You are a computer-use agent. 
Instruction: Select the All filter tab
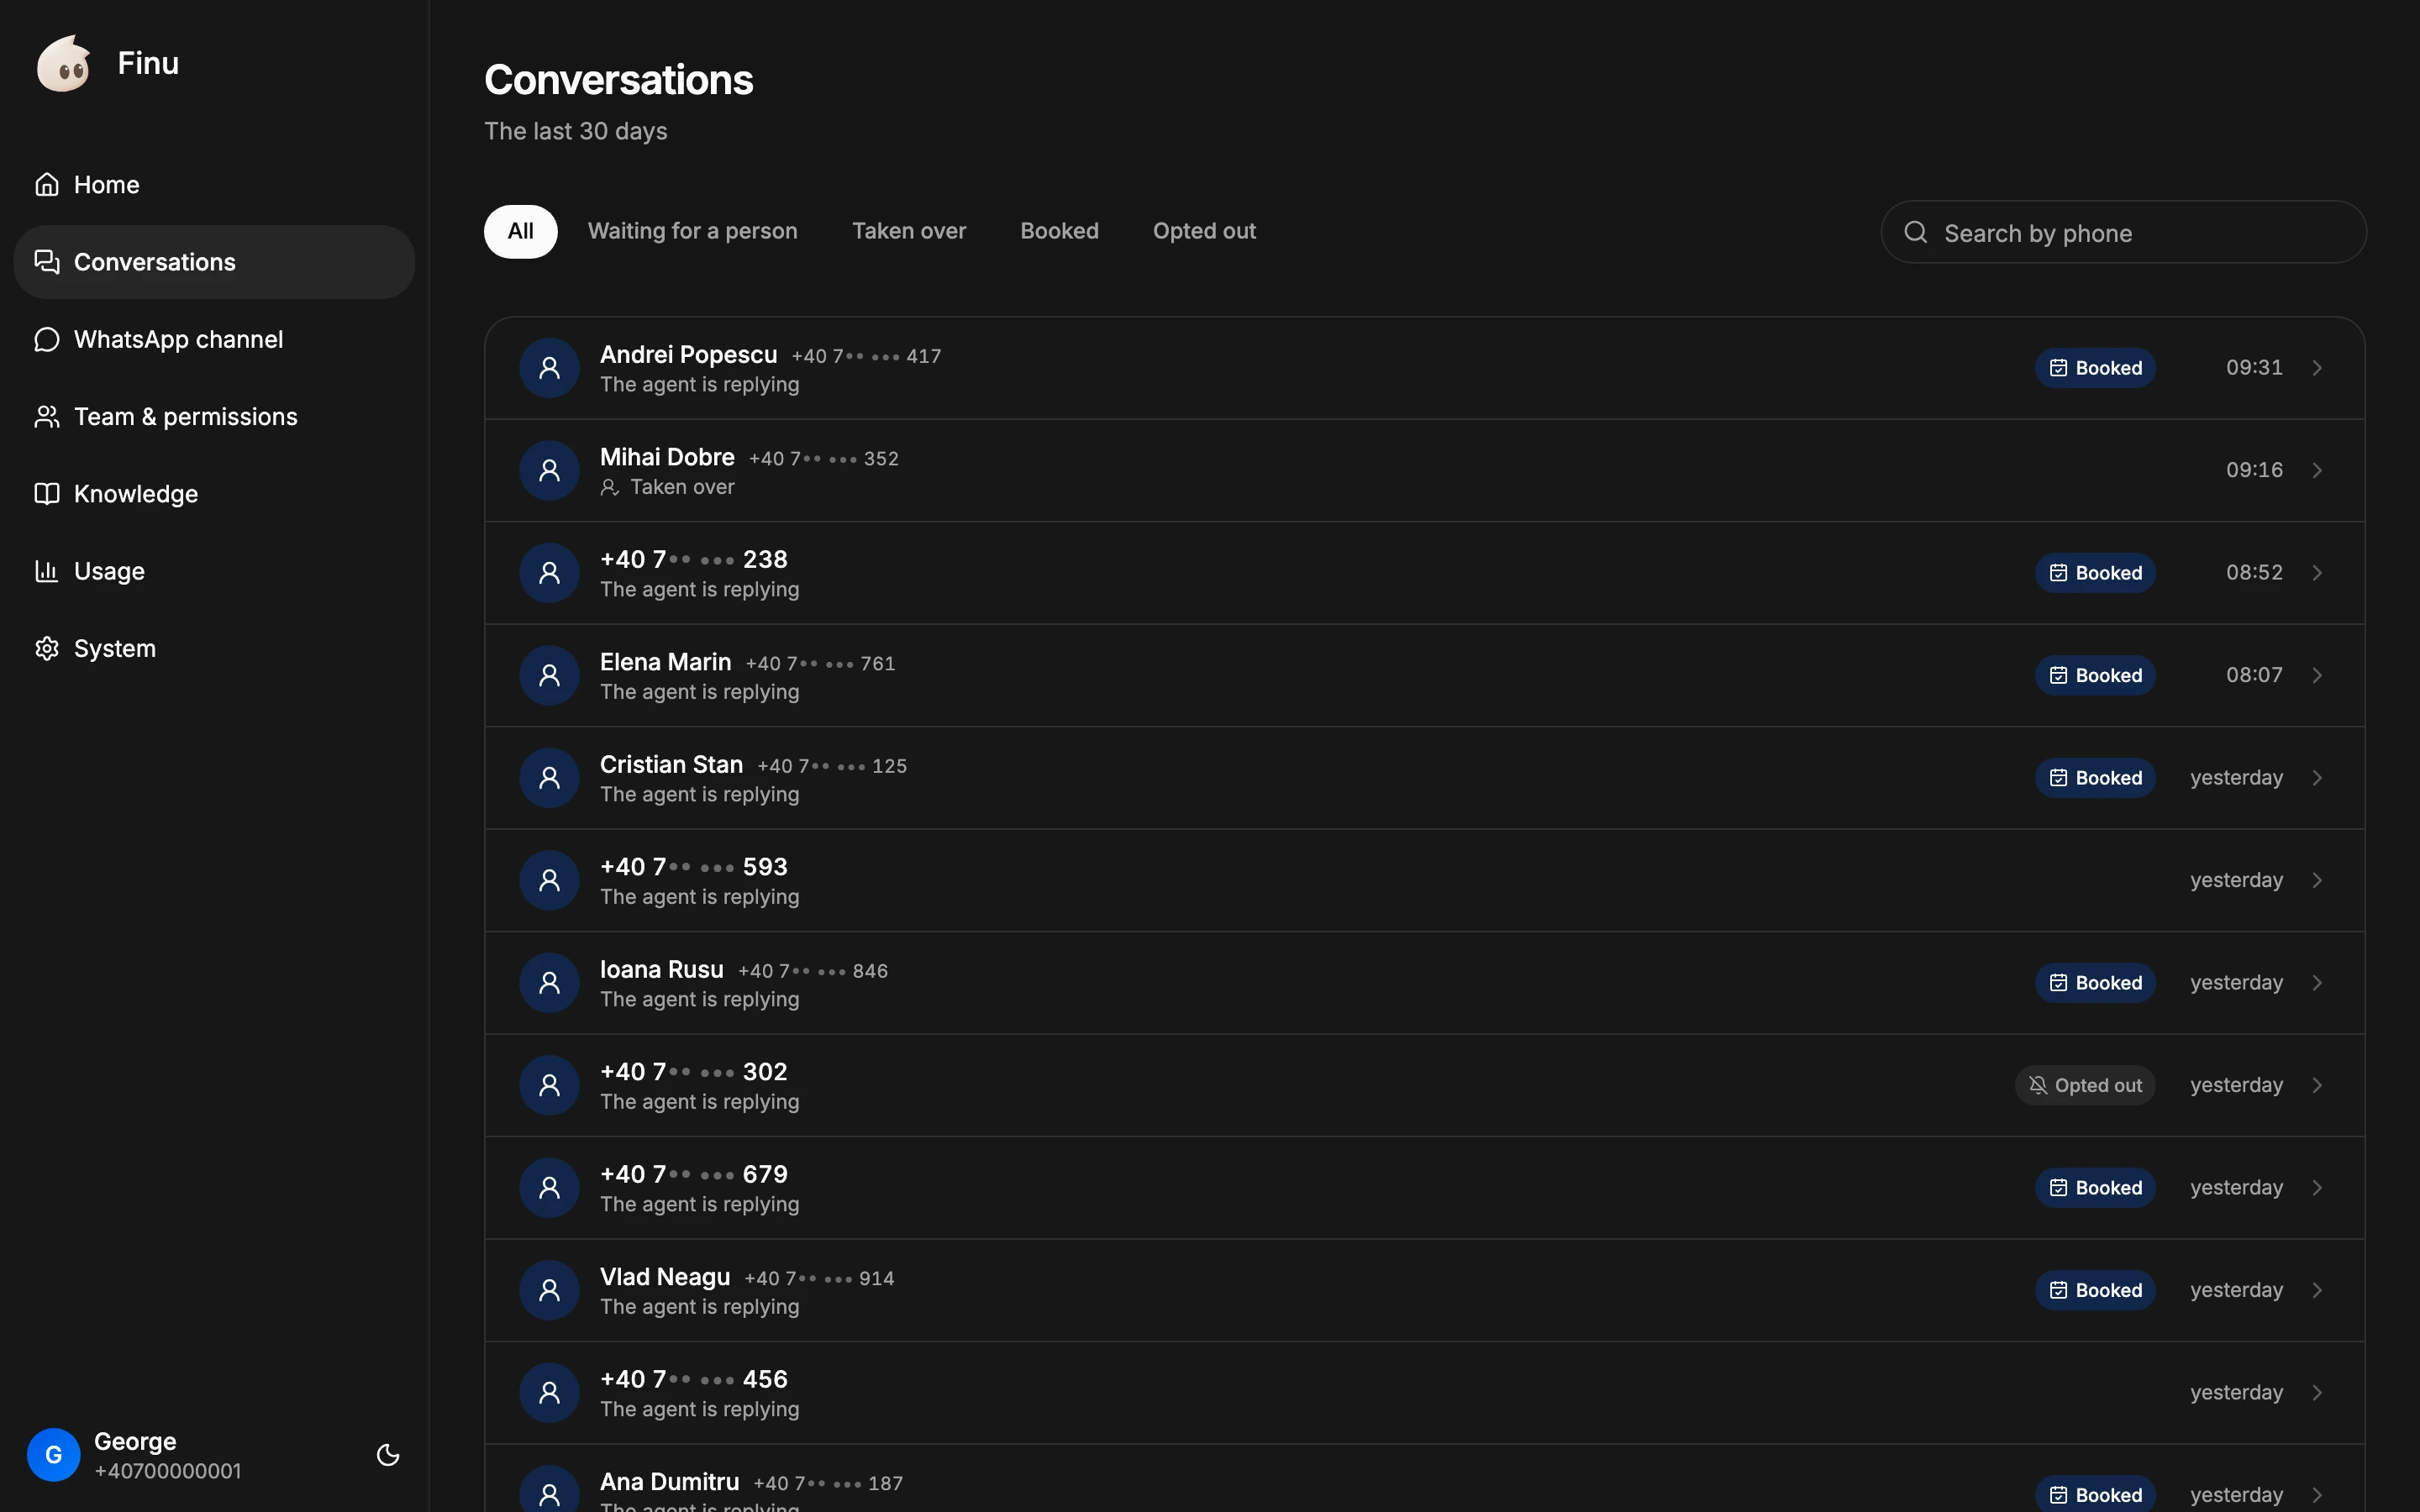[521, 231]
